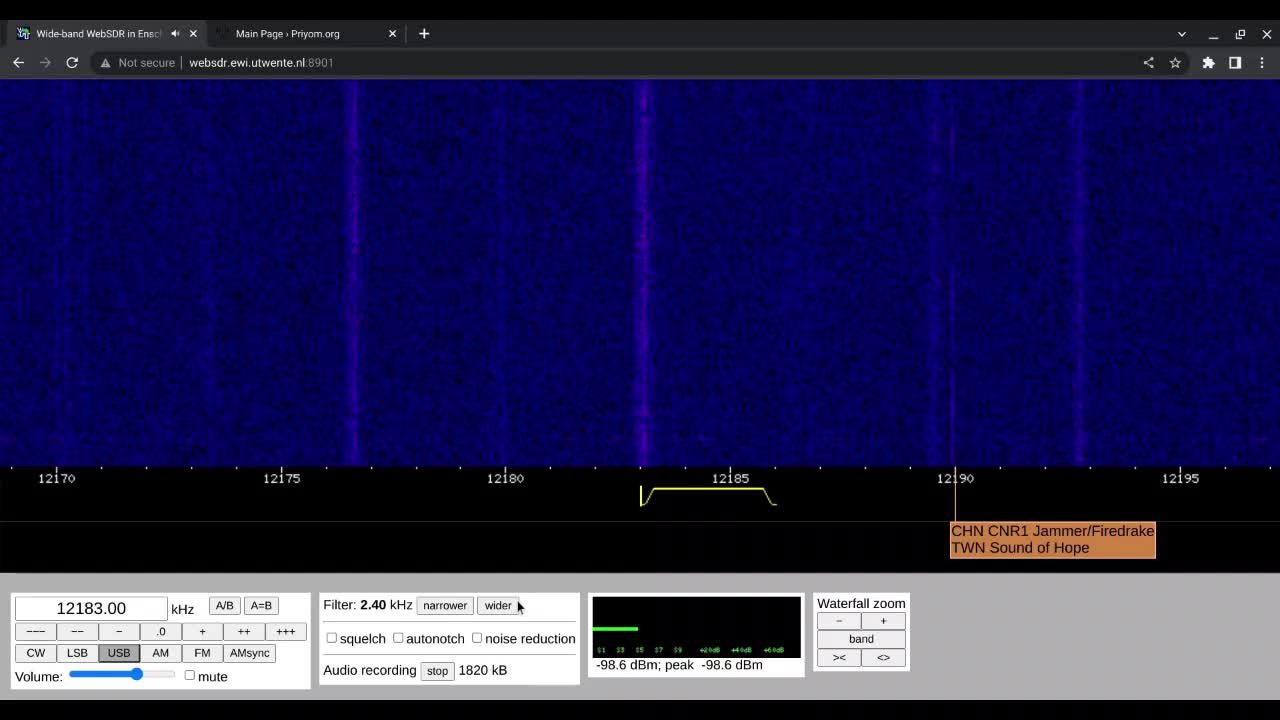Image resolution: width=1280 pixels, height=720 pixels.
Task: Select FM mode
Action: tap(202, 653)
